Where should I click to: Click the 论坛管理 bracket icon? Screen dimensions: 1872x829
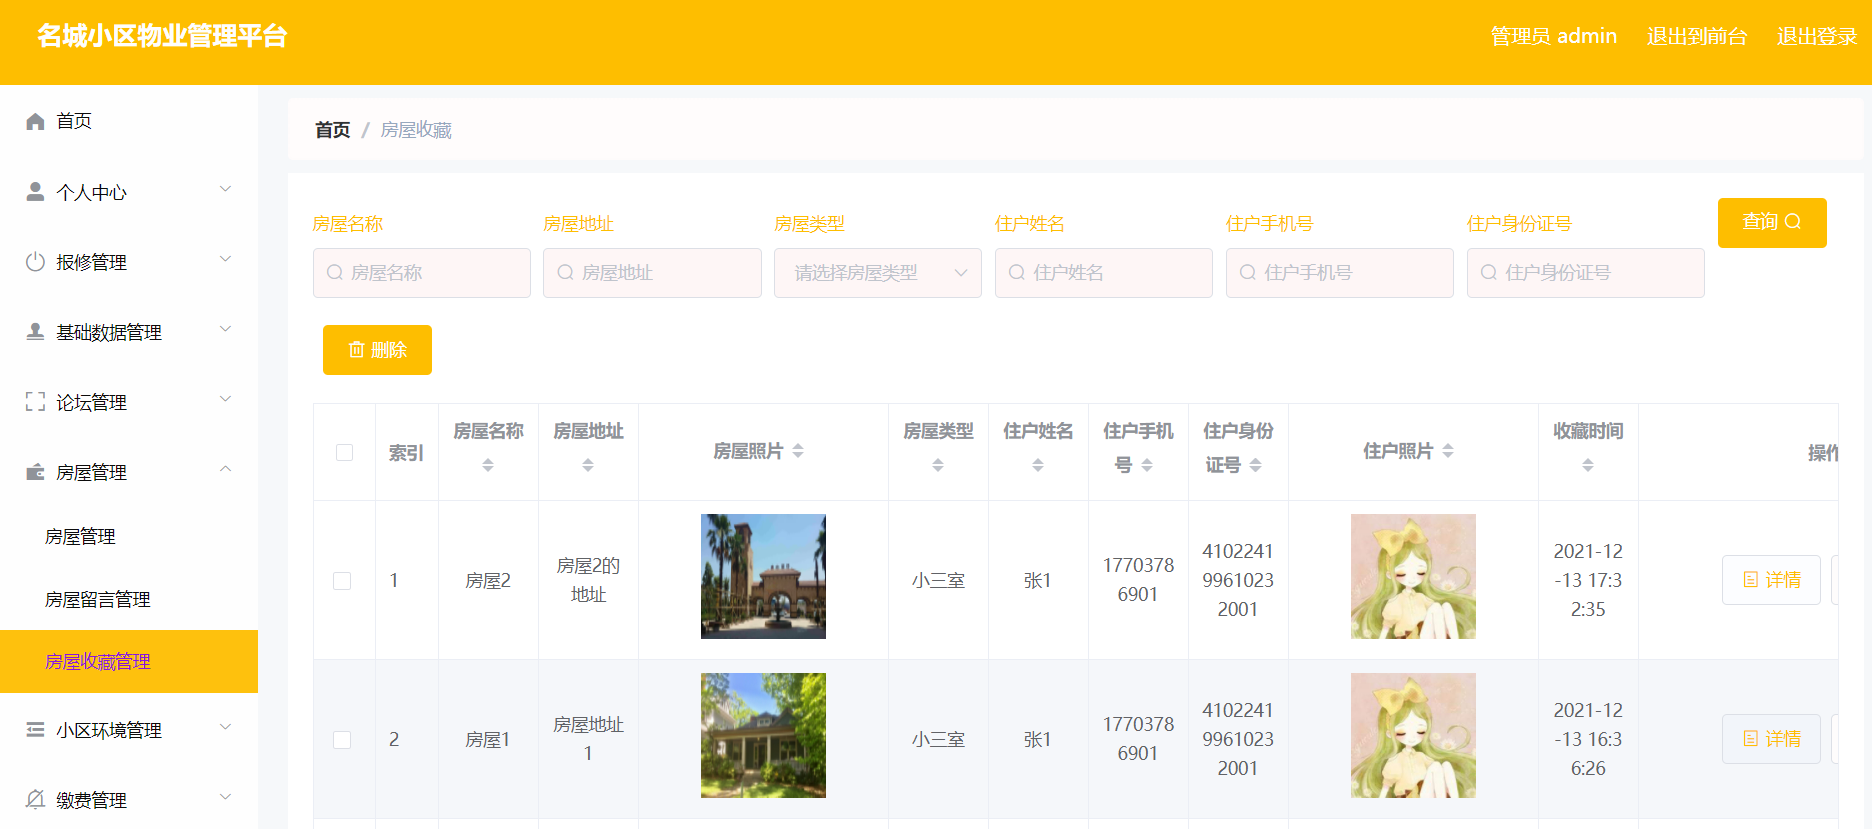(x=35, y=401)
